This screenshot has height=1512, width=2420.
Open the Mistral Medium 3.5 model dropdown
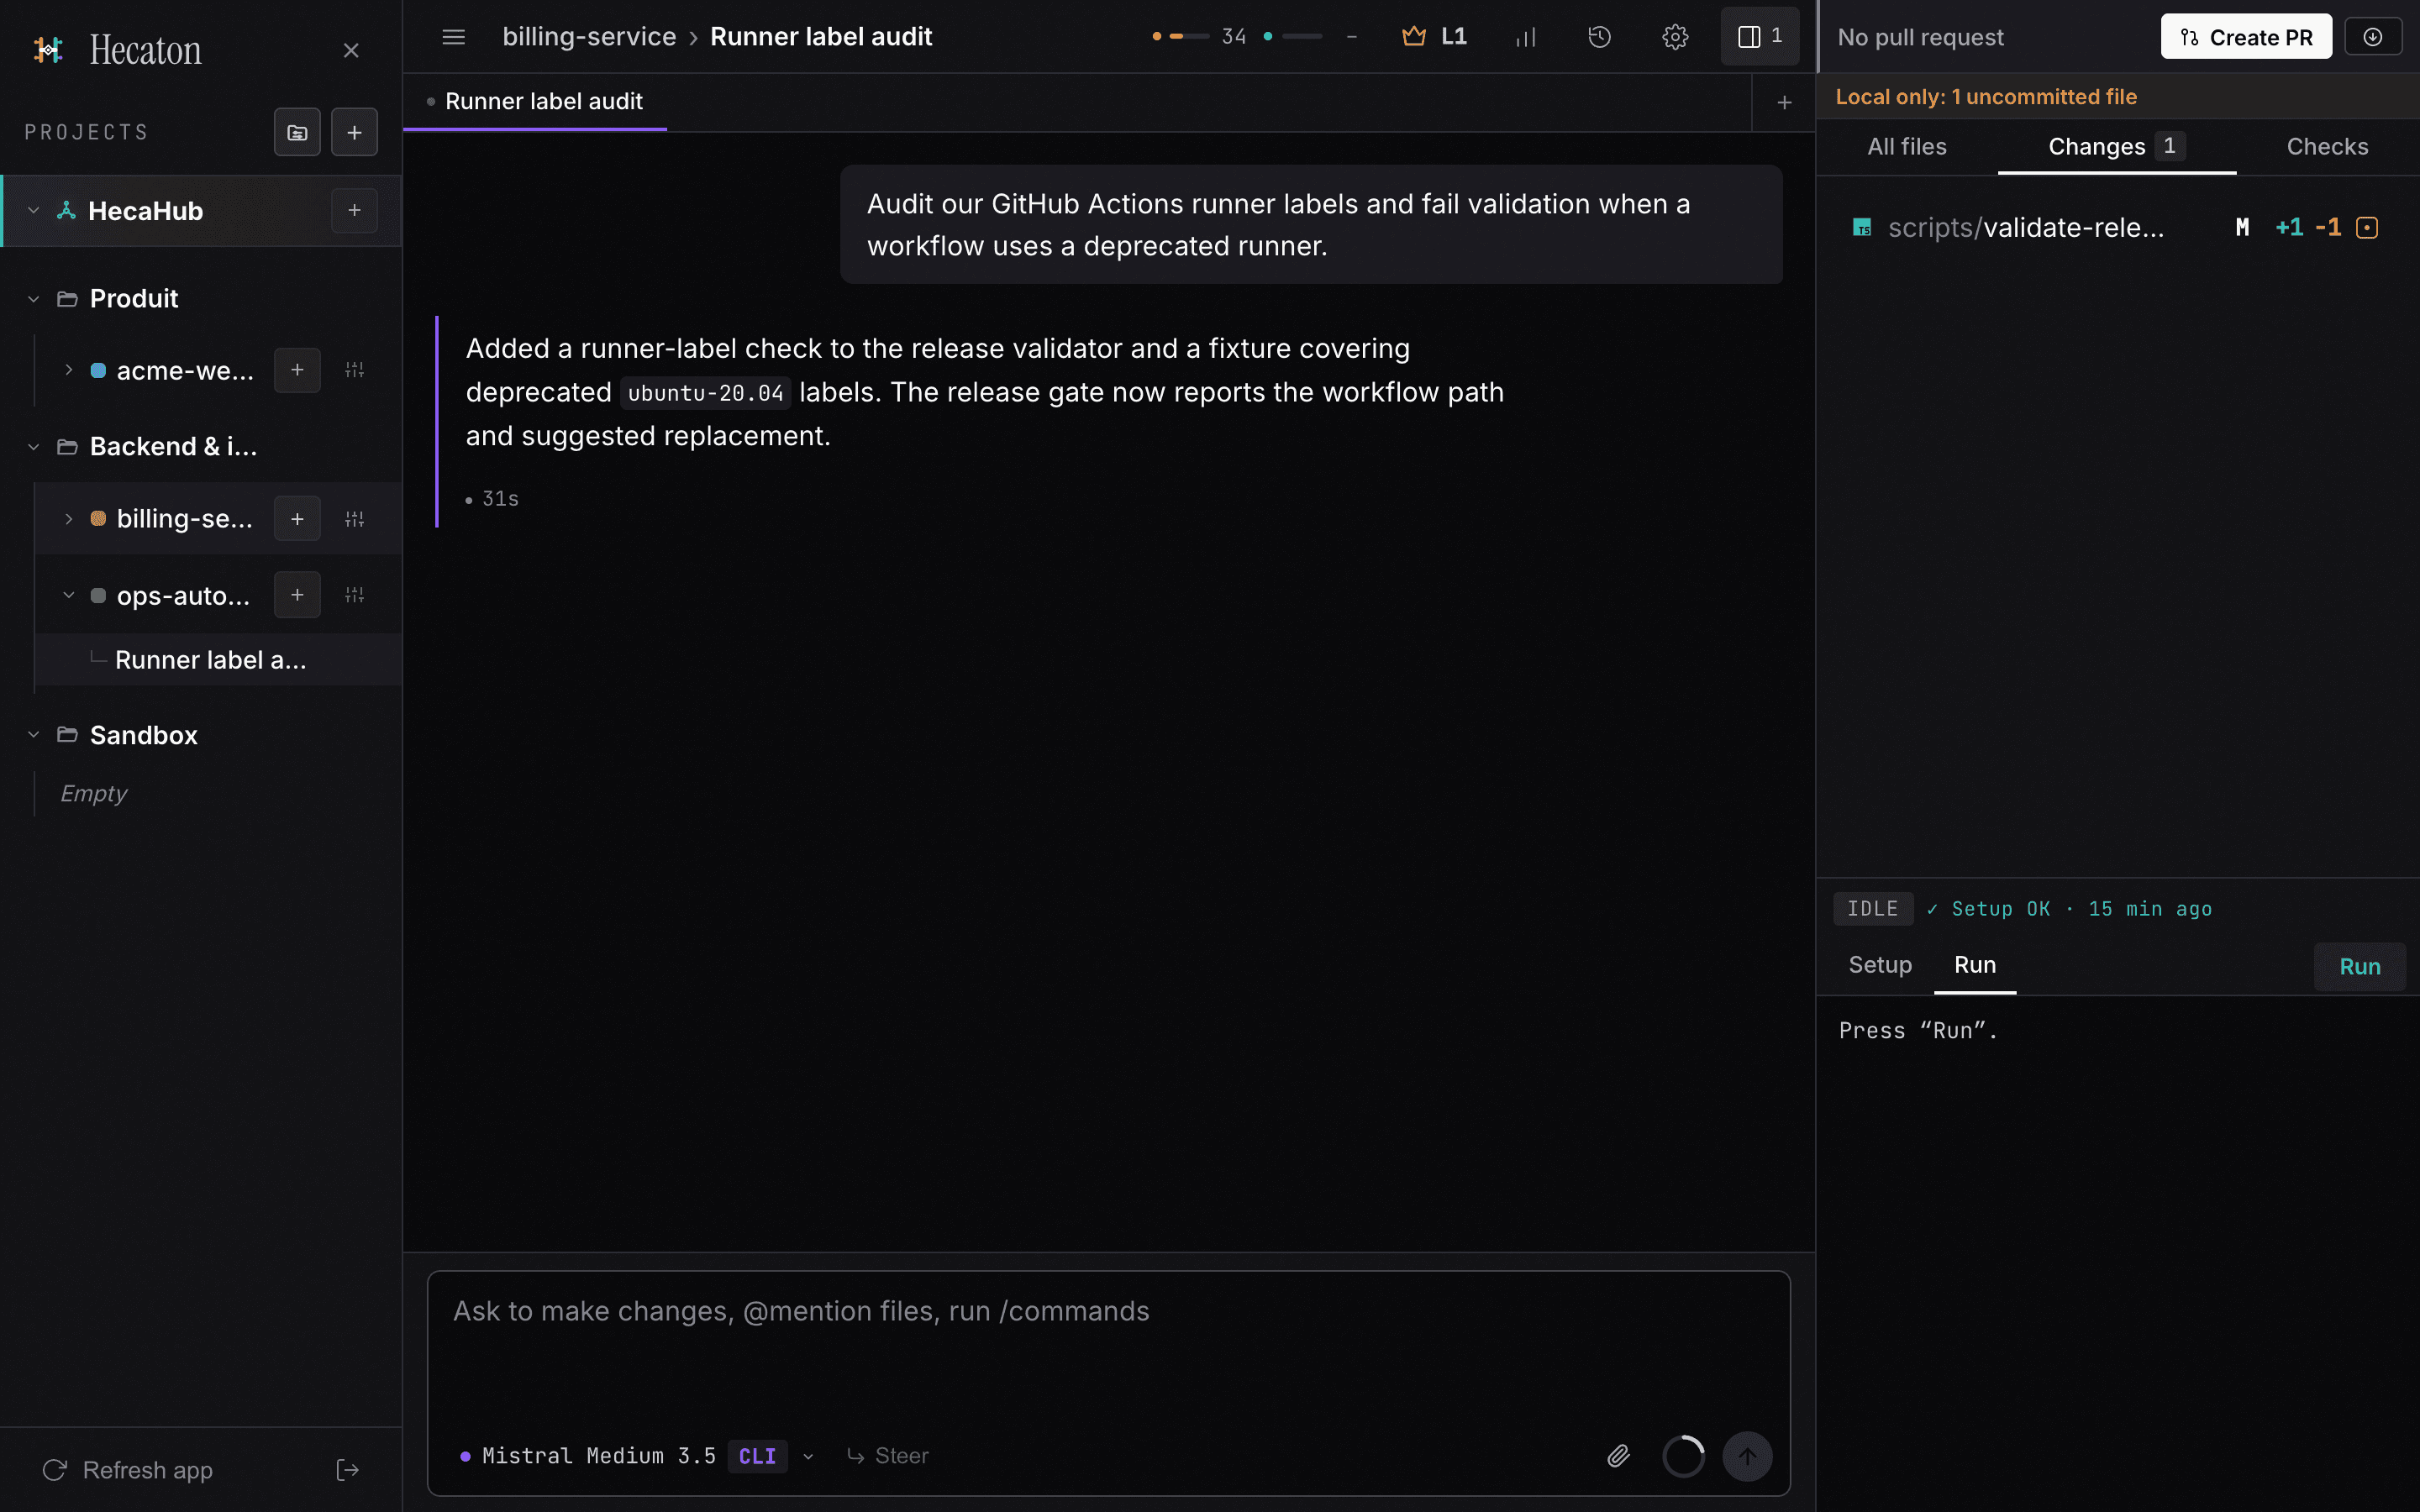point(637,1456)
